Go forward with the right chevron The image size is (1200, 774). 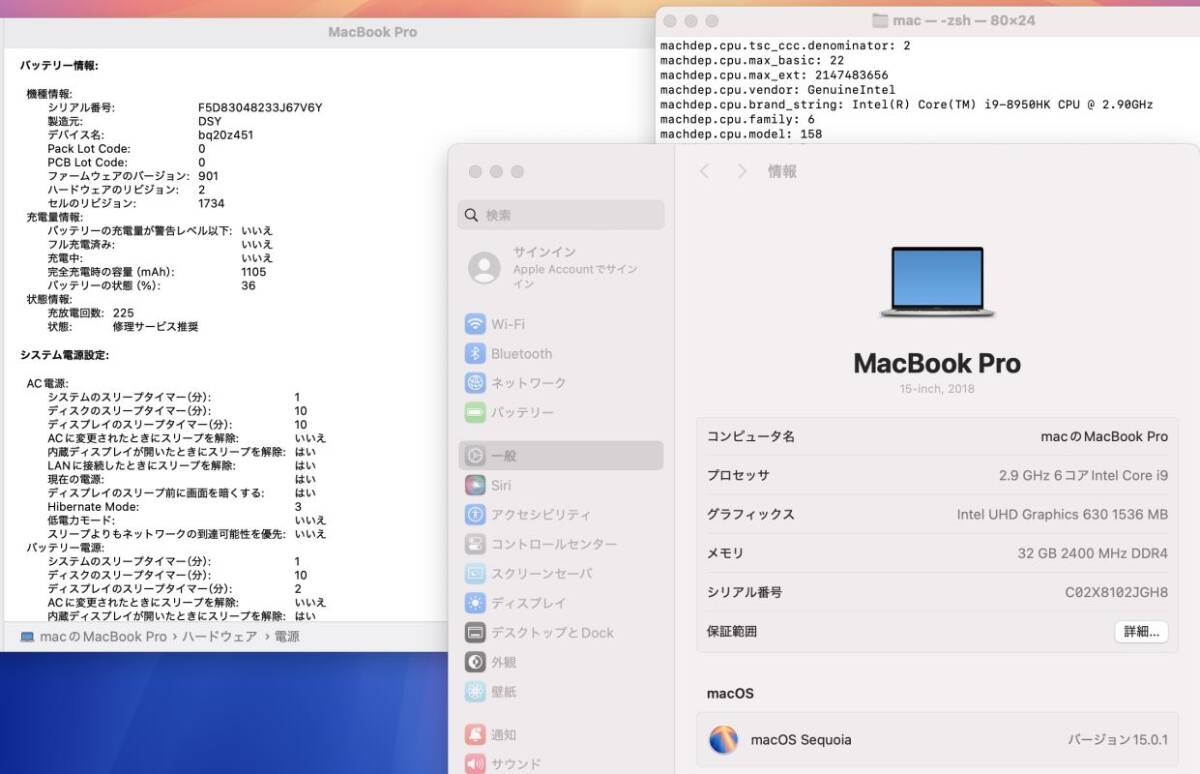742,171
